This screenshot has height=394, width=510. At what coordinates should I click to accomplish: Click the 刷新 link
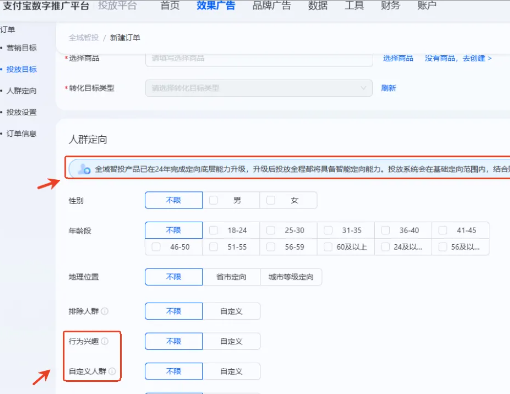coord(388,88)
